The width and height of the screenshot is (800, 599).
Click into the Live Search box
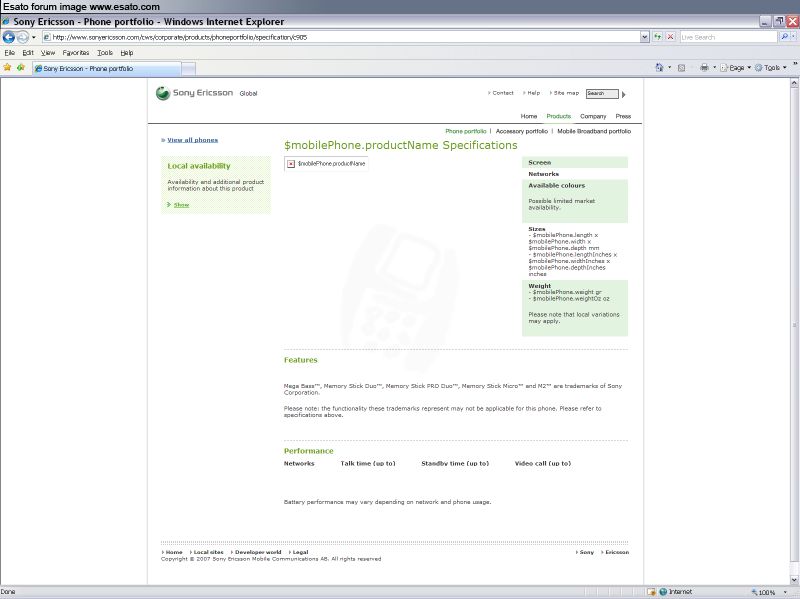pos(728,37)
